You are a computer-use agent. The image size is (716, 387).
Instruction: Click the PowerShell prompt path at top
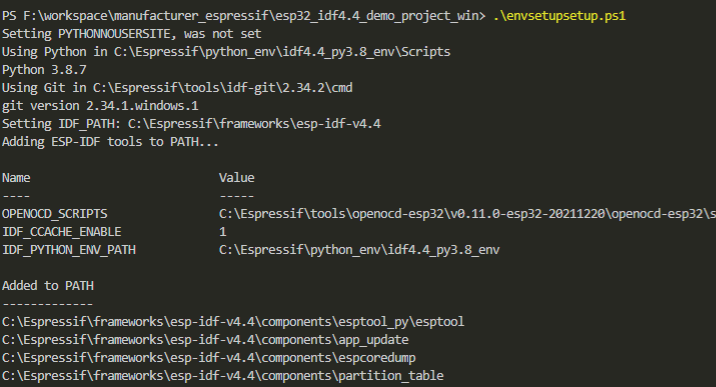tap(244, 16)
